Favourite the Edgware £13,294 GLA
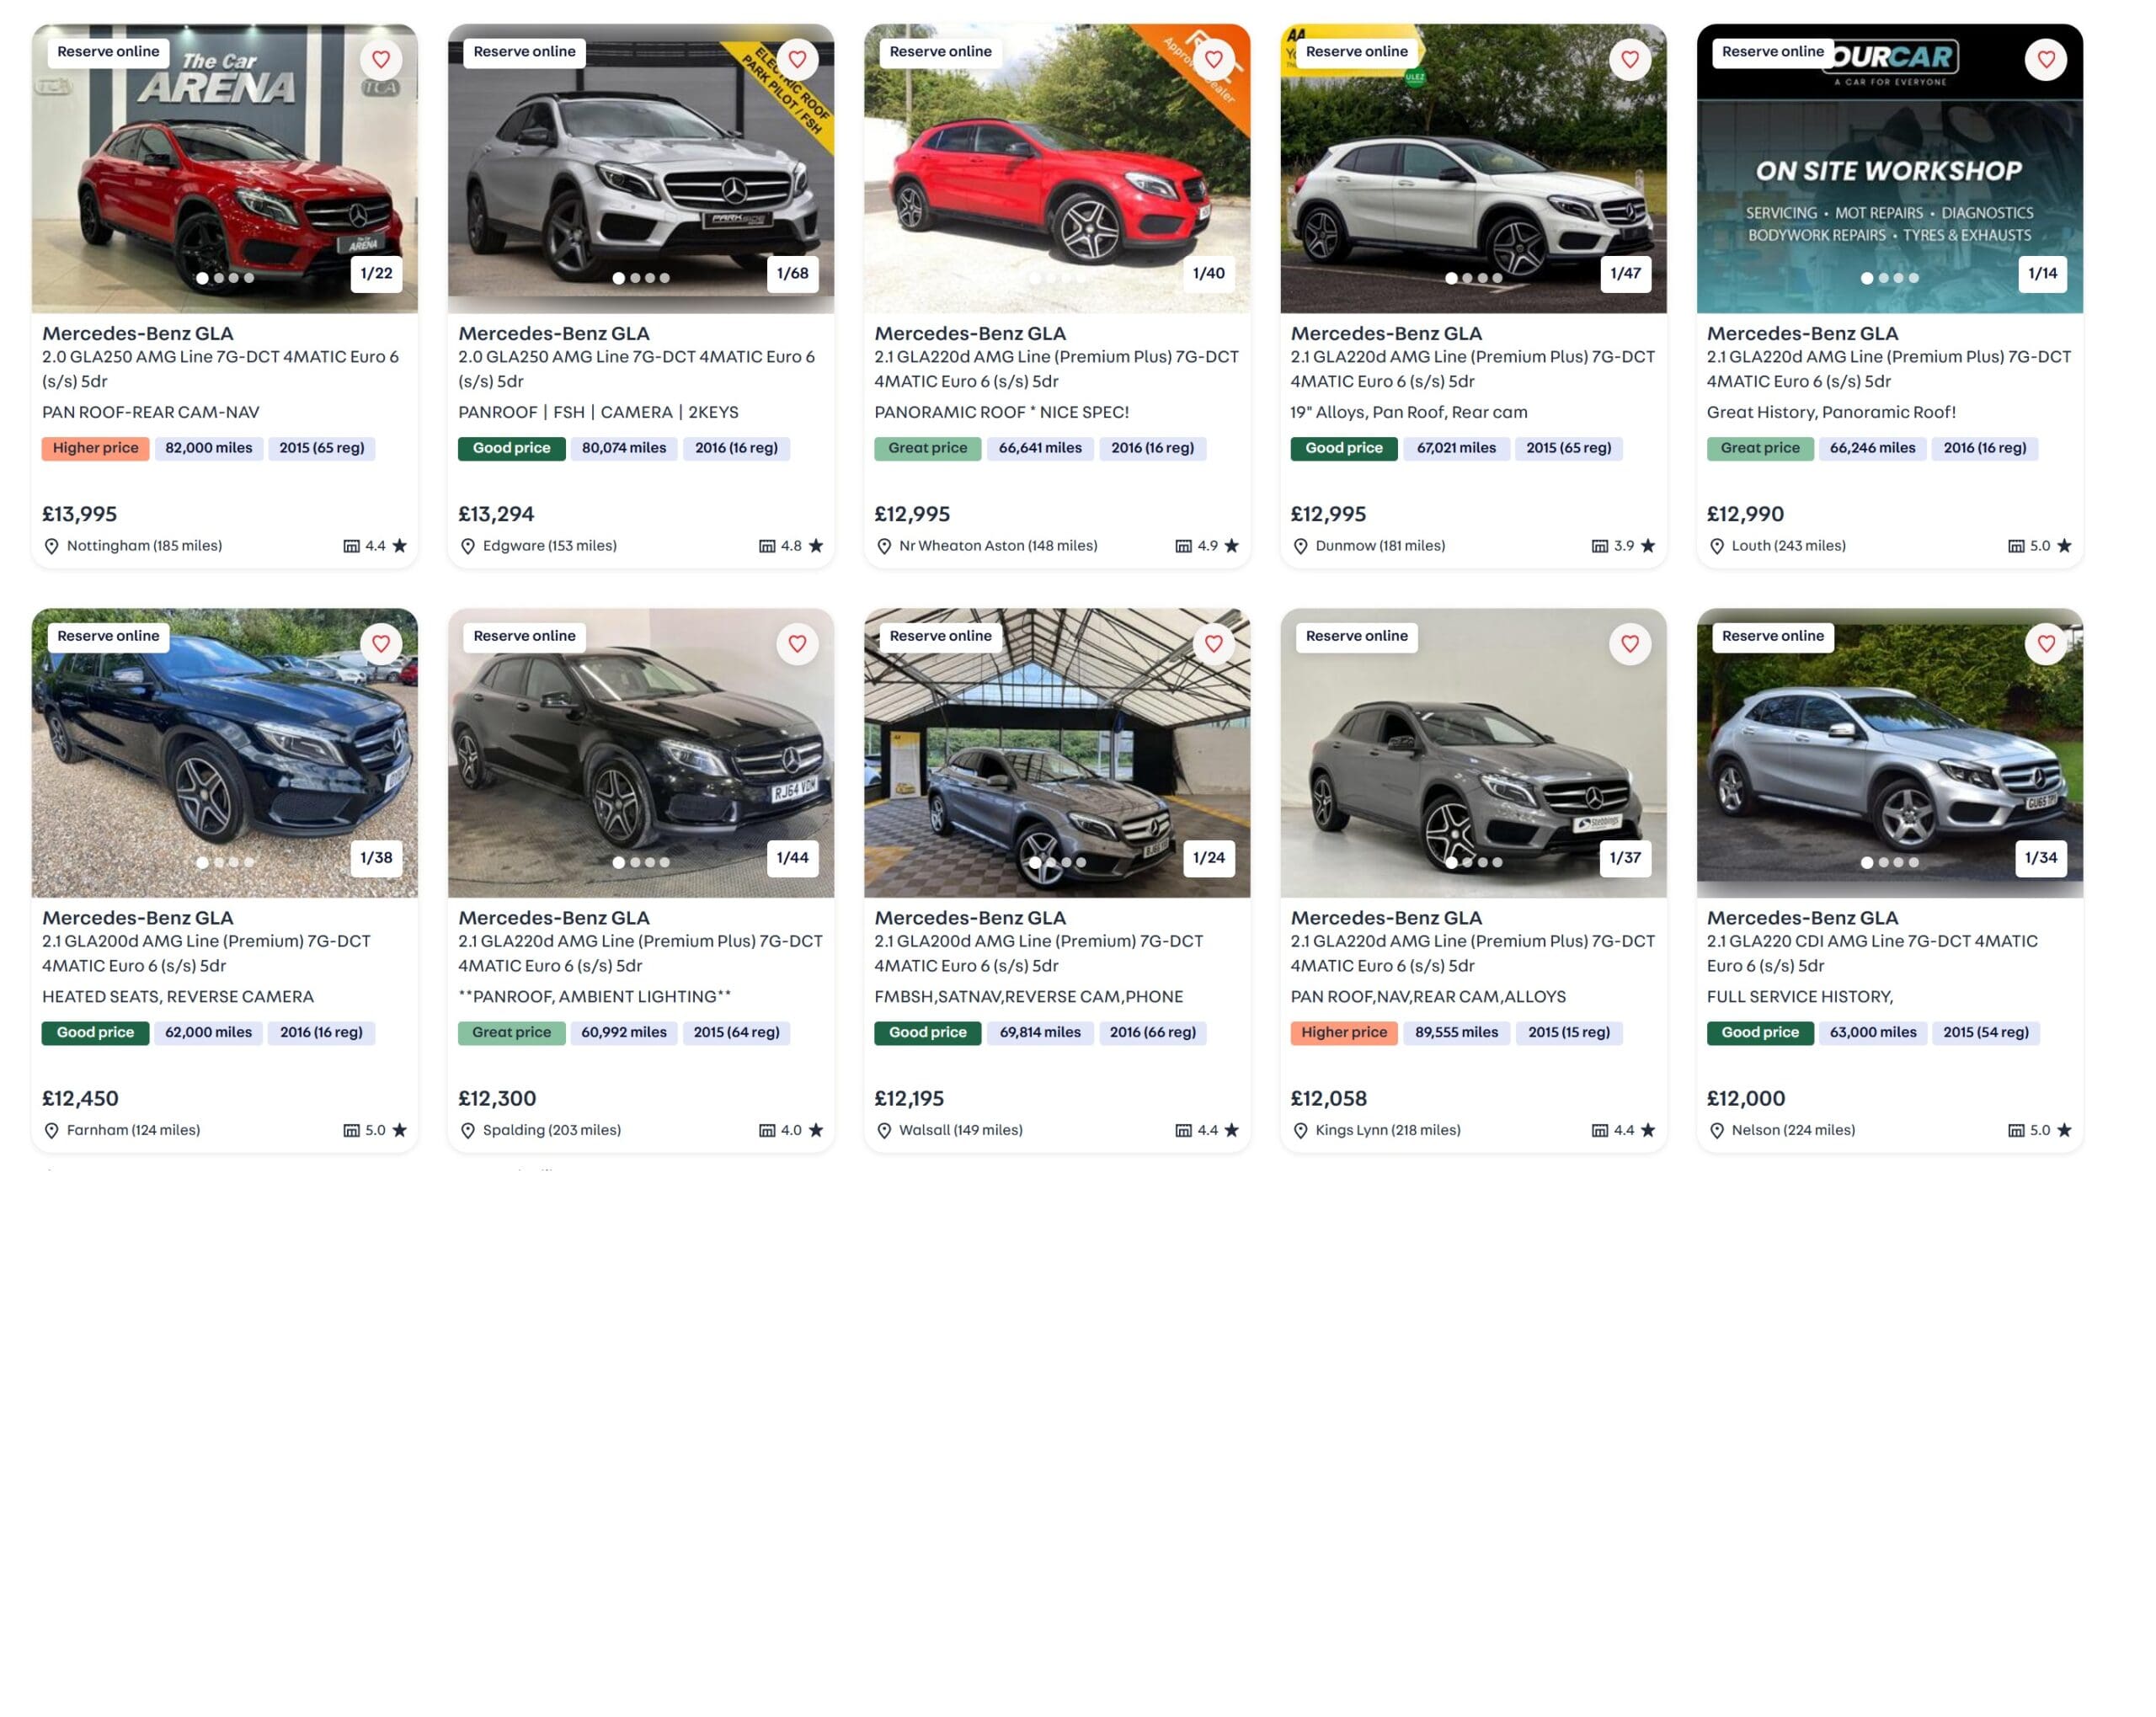The image size is (2156, 1717). (797, 60)
